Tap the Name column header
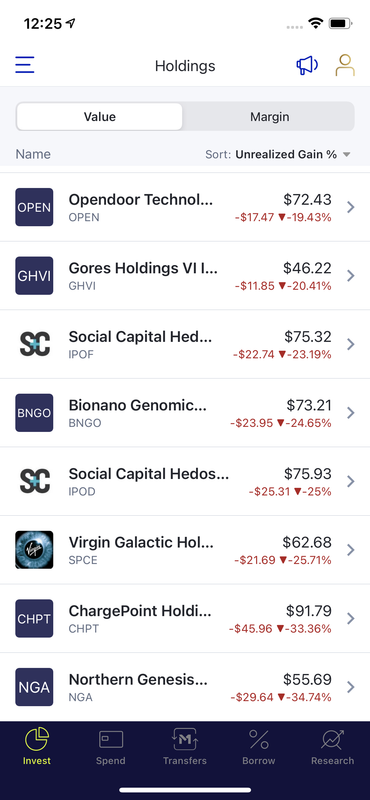370x800 pixels. coord(33,155)
